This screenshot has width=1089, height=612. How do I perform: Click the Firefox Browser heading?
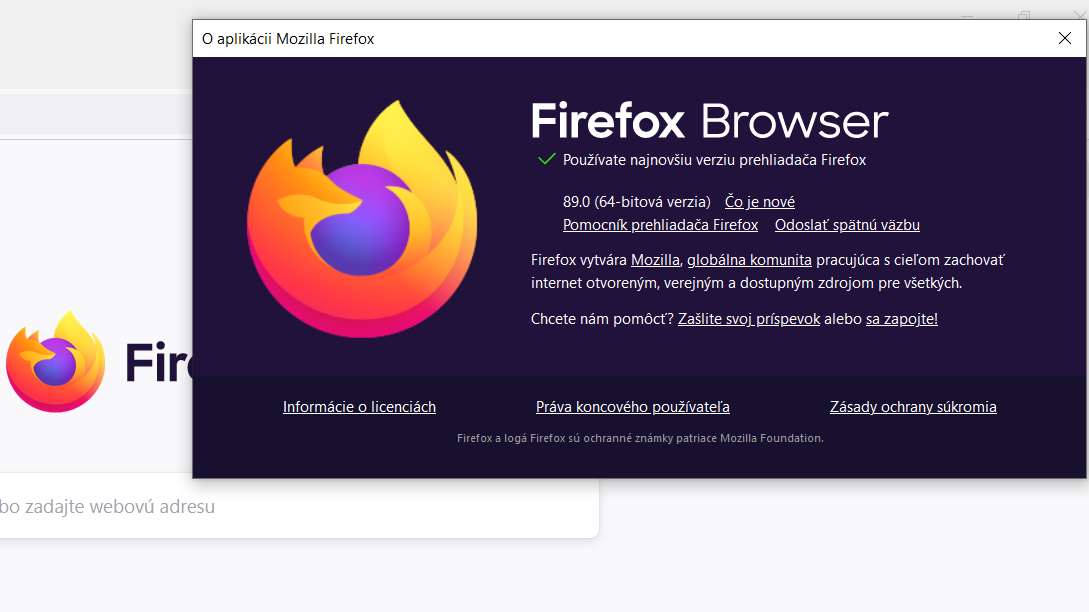click(710, 121)
